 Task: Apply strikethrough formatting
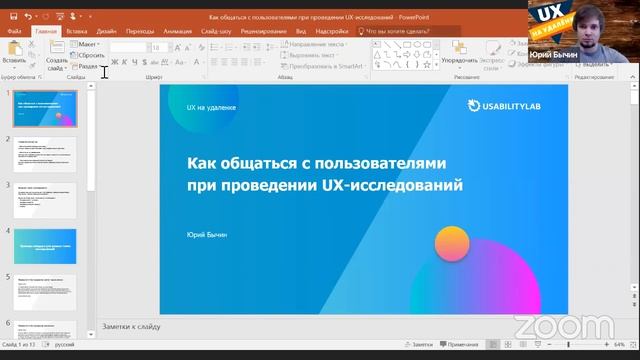pyautogui.click(x=154, y=62)
